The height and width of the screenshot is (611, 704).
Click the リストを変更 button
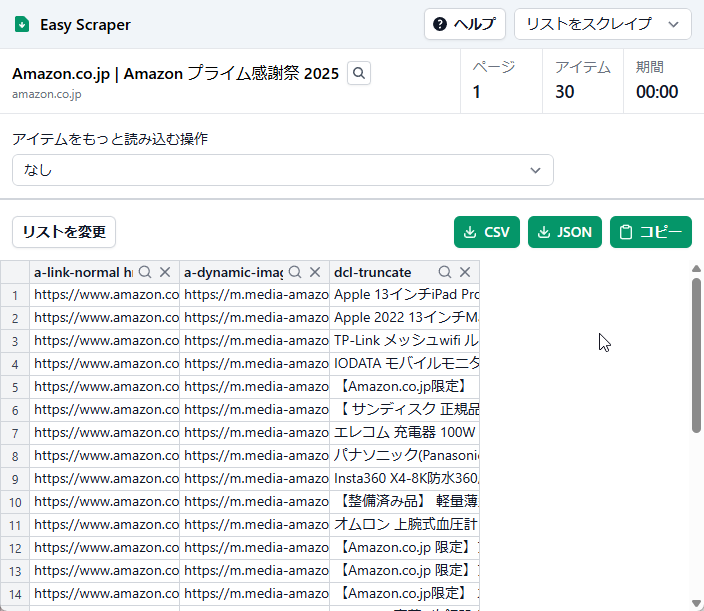click(64, 232)
